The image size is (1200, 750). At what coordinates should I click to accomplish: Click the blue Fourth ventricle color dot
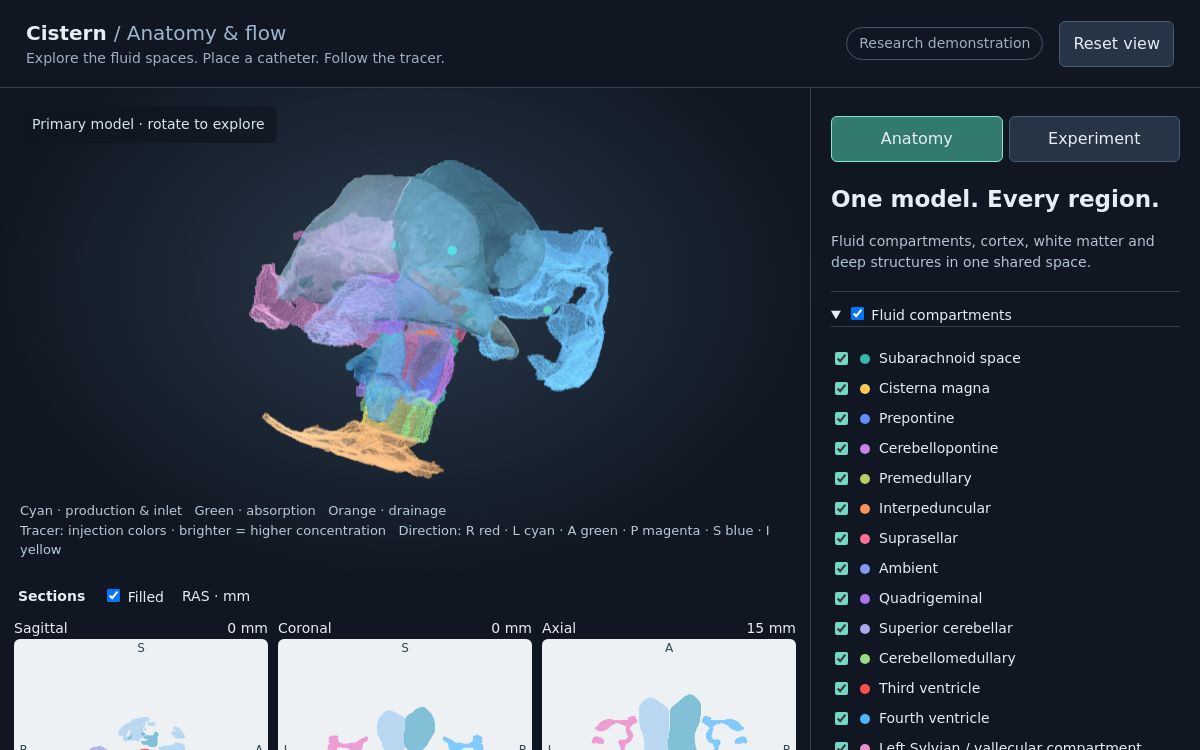(x=865, y=719)
